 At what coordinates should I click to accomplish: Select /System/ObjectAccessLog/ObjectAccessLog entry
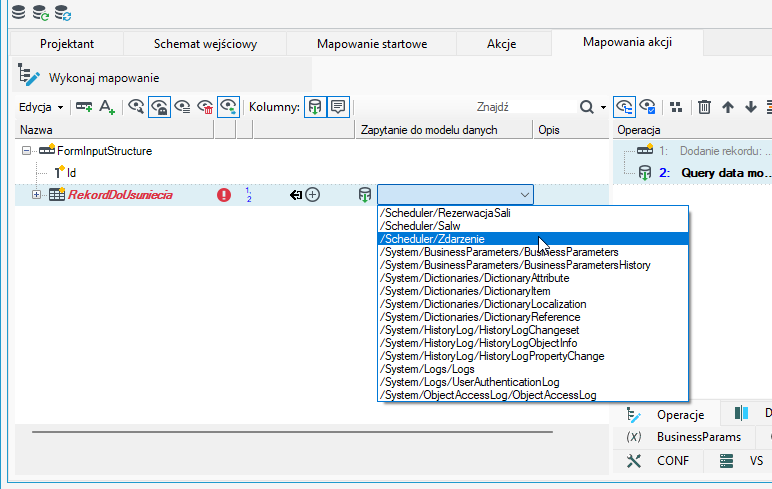533,395
